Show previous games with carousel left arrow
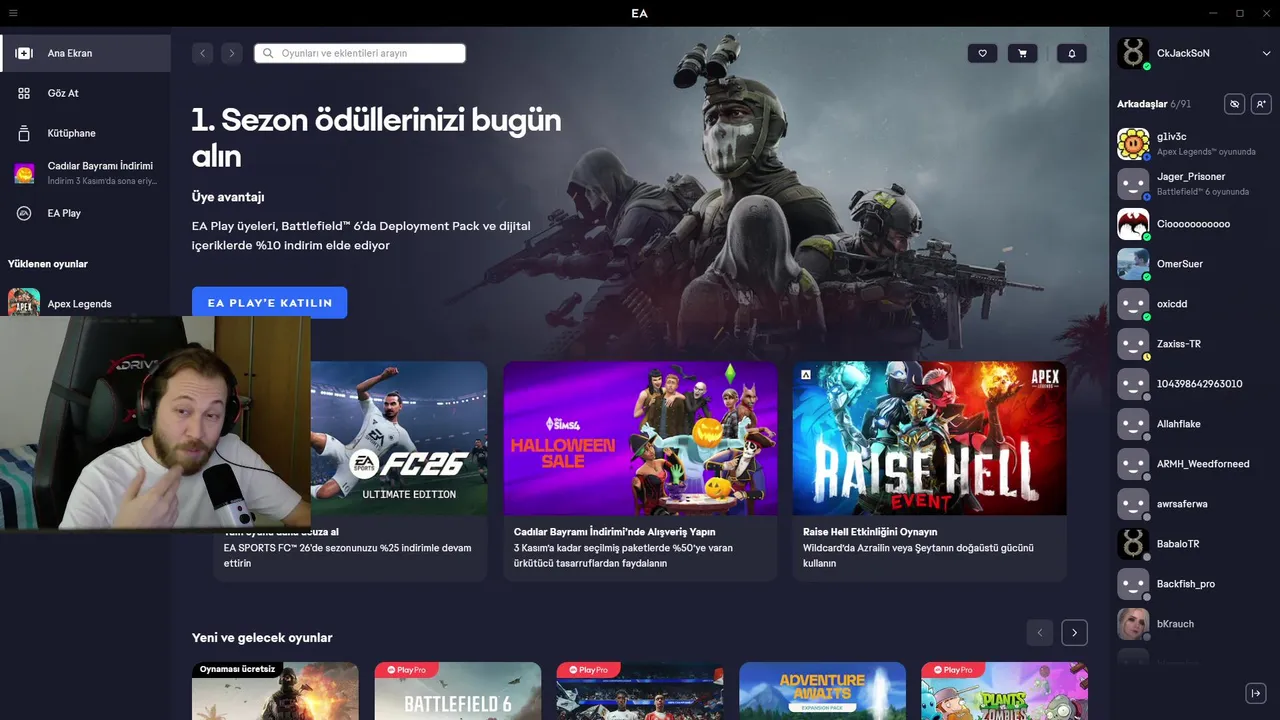The height and width of the screenshot is (720, 1280). point(1040,632)
